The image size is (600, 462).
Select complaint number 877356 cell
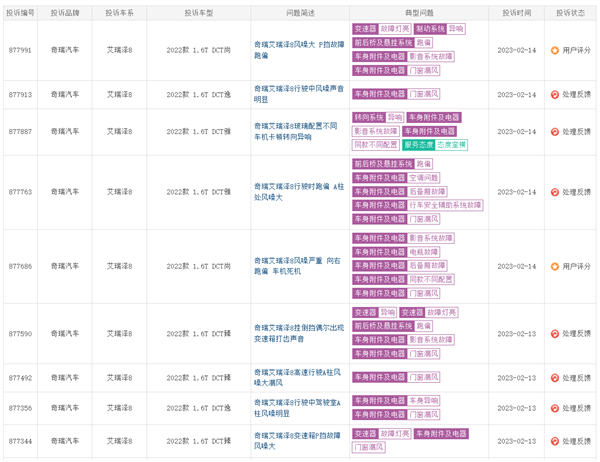click(x=20, y=408)
